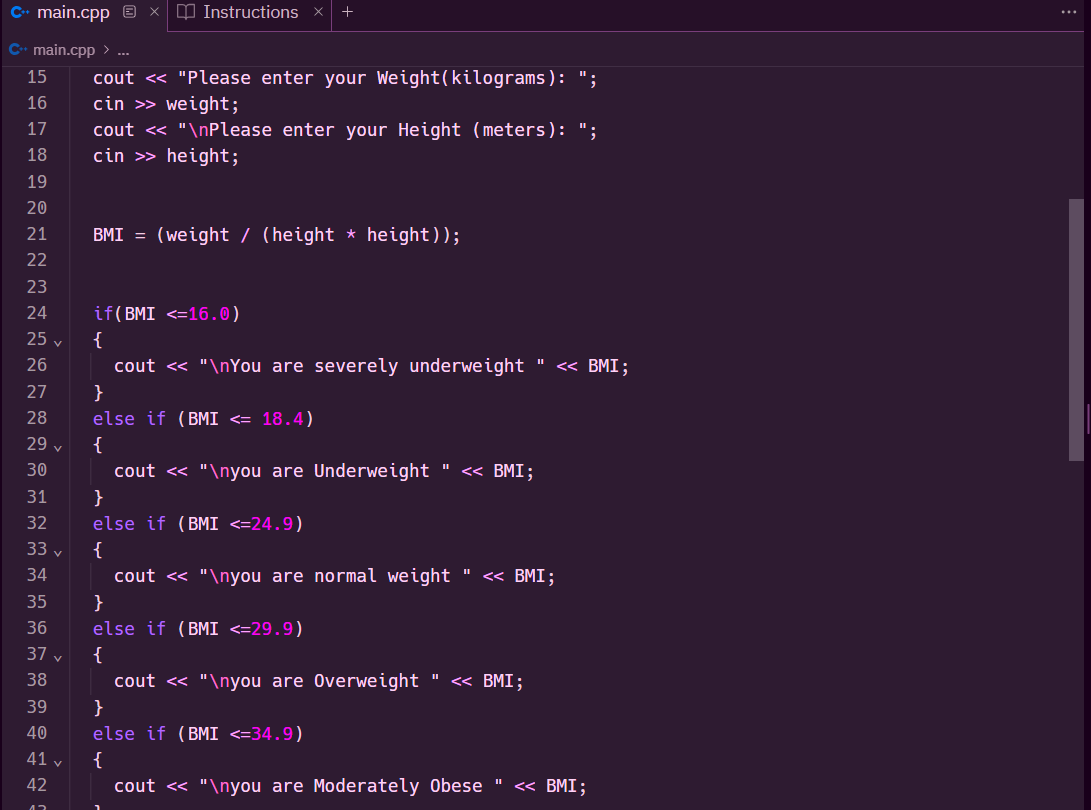Screen dimensions: 1091x810
Task: Click the value 24.9 on line 32
Action: pyautogui.click(x=272, y=524)
